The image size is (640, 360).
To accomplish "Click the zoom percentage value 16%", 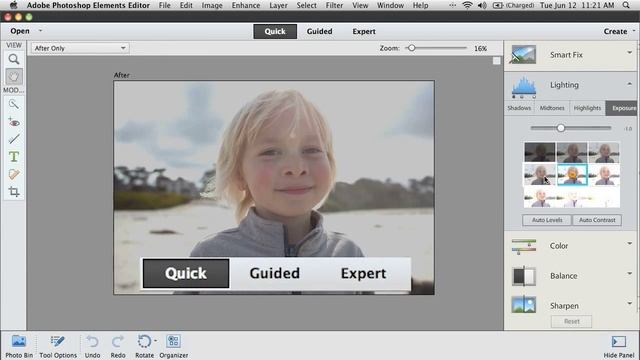I will coord(480,48).
